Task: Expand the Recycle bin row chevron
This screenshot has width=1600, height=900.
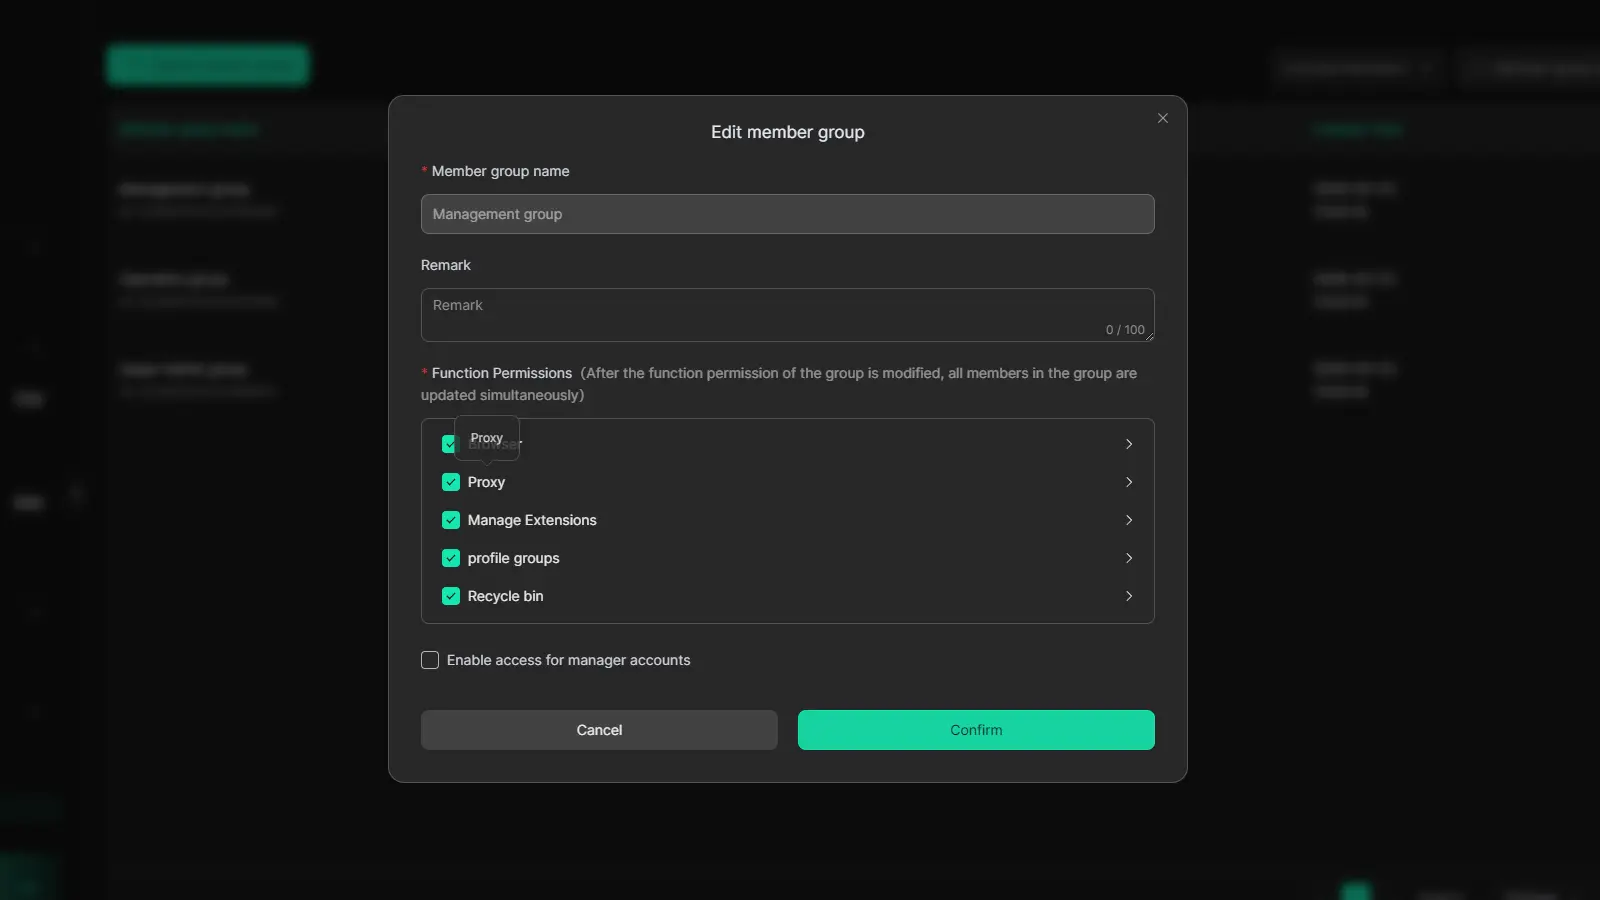Action: click(x=1128, y=596)
